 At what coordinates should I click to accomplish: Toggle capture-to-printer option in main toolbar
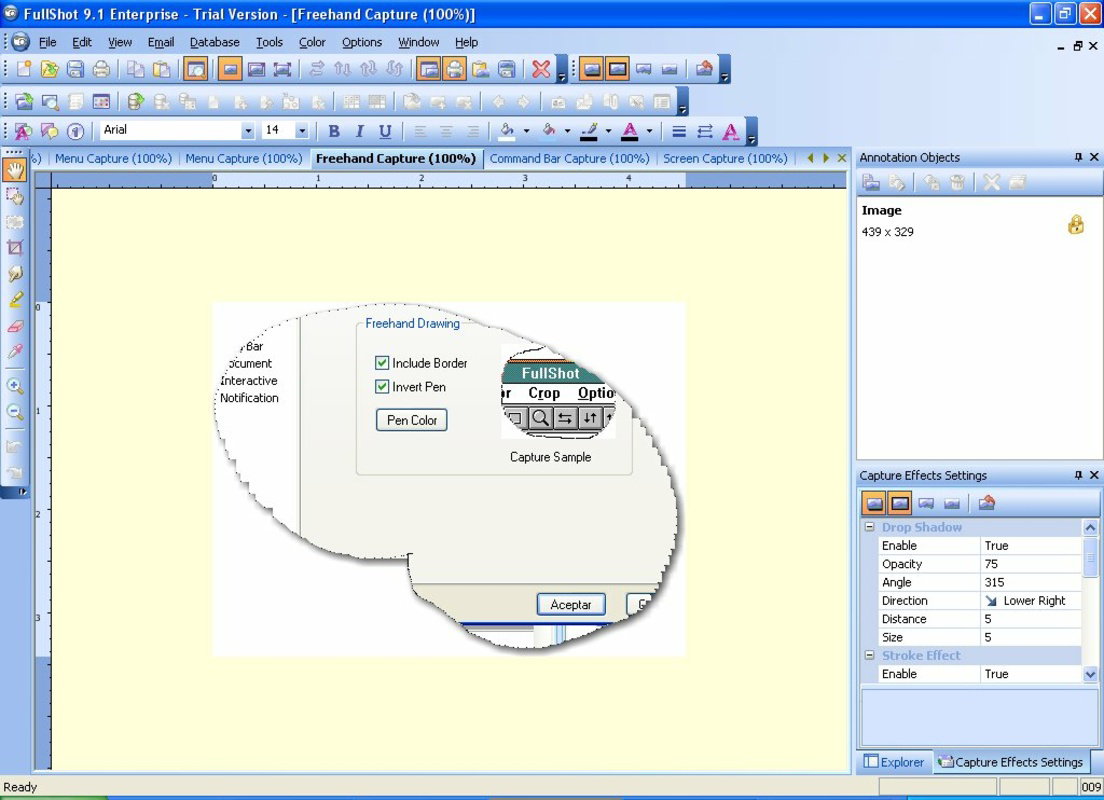(455, 69)
